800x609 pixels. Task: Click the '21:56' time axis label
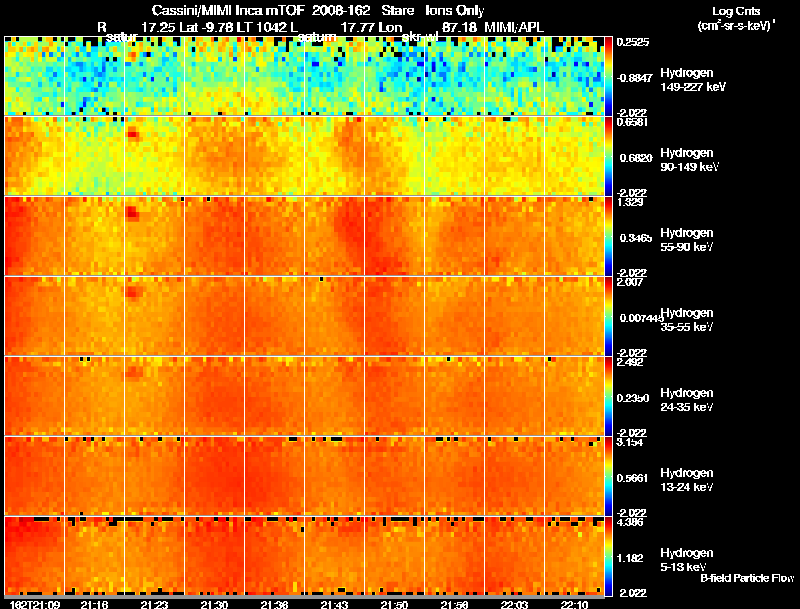click(x=454, y=604)
